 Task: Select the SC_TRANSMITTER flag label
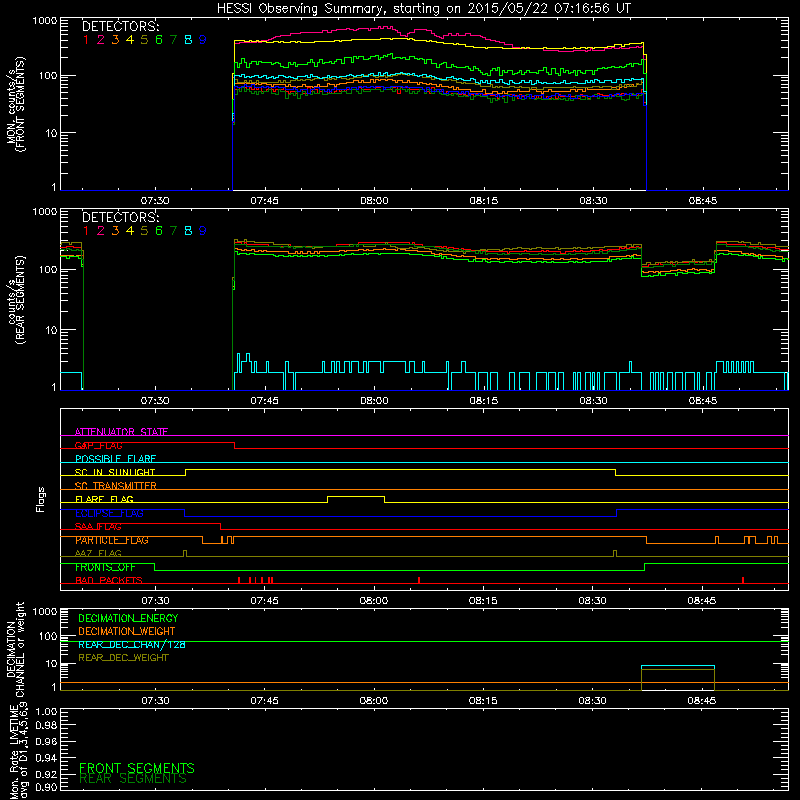click(x=115, y=486)
